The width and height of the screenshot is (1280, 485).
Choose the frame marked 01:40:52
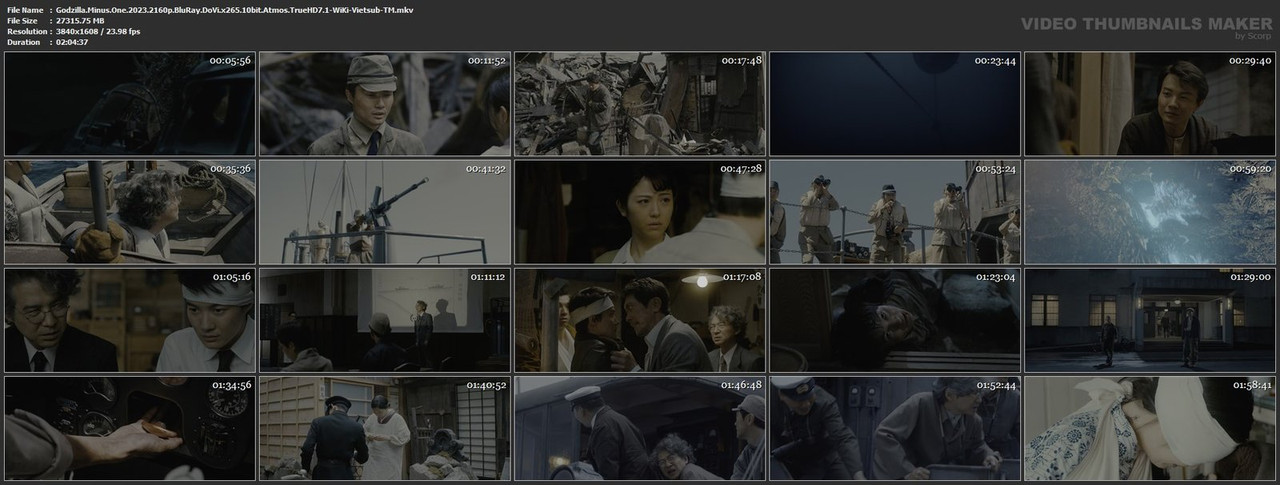pyautogui.click(x=384, y=428)
